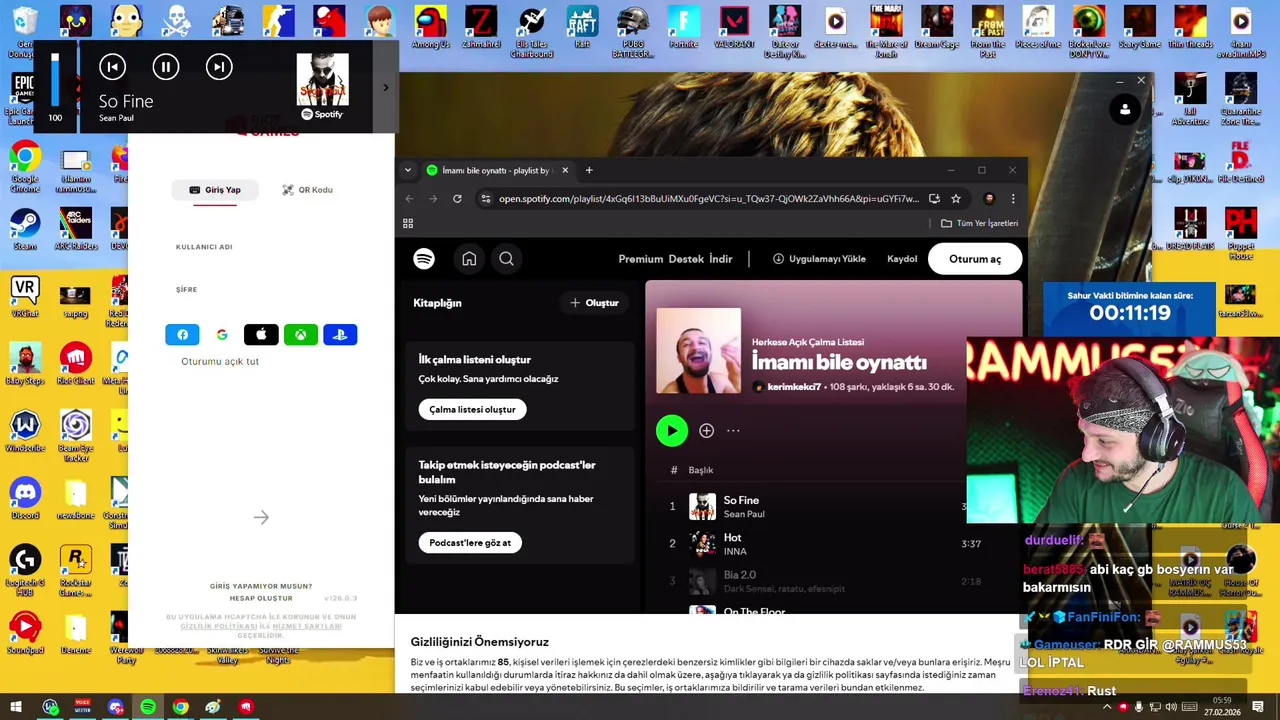Open the Hesap Oluştur link
1280x720 pixels.
pos(261,599)
